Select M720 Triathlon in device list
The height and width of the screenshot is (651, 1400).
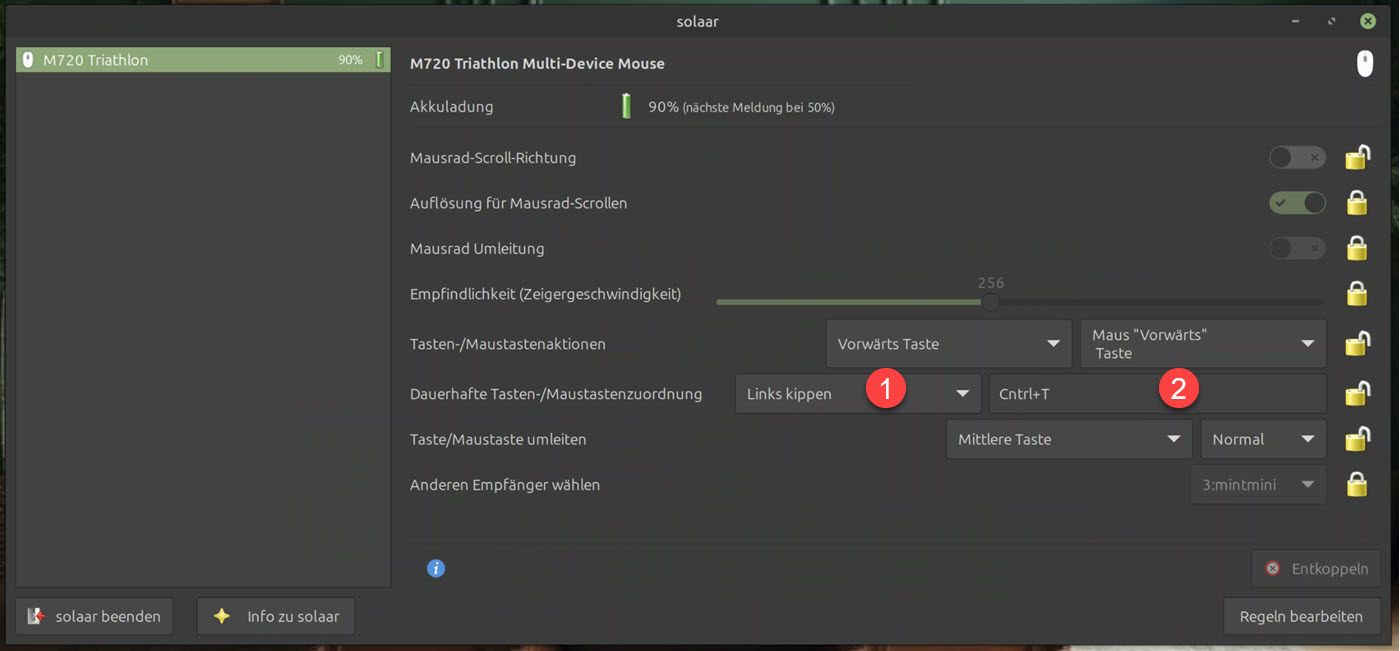coord(203,60)
